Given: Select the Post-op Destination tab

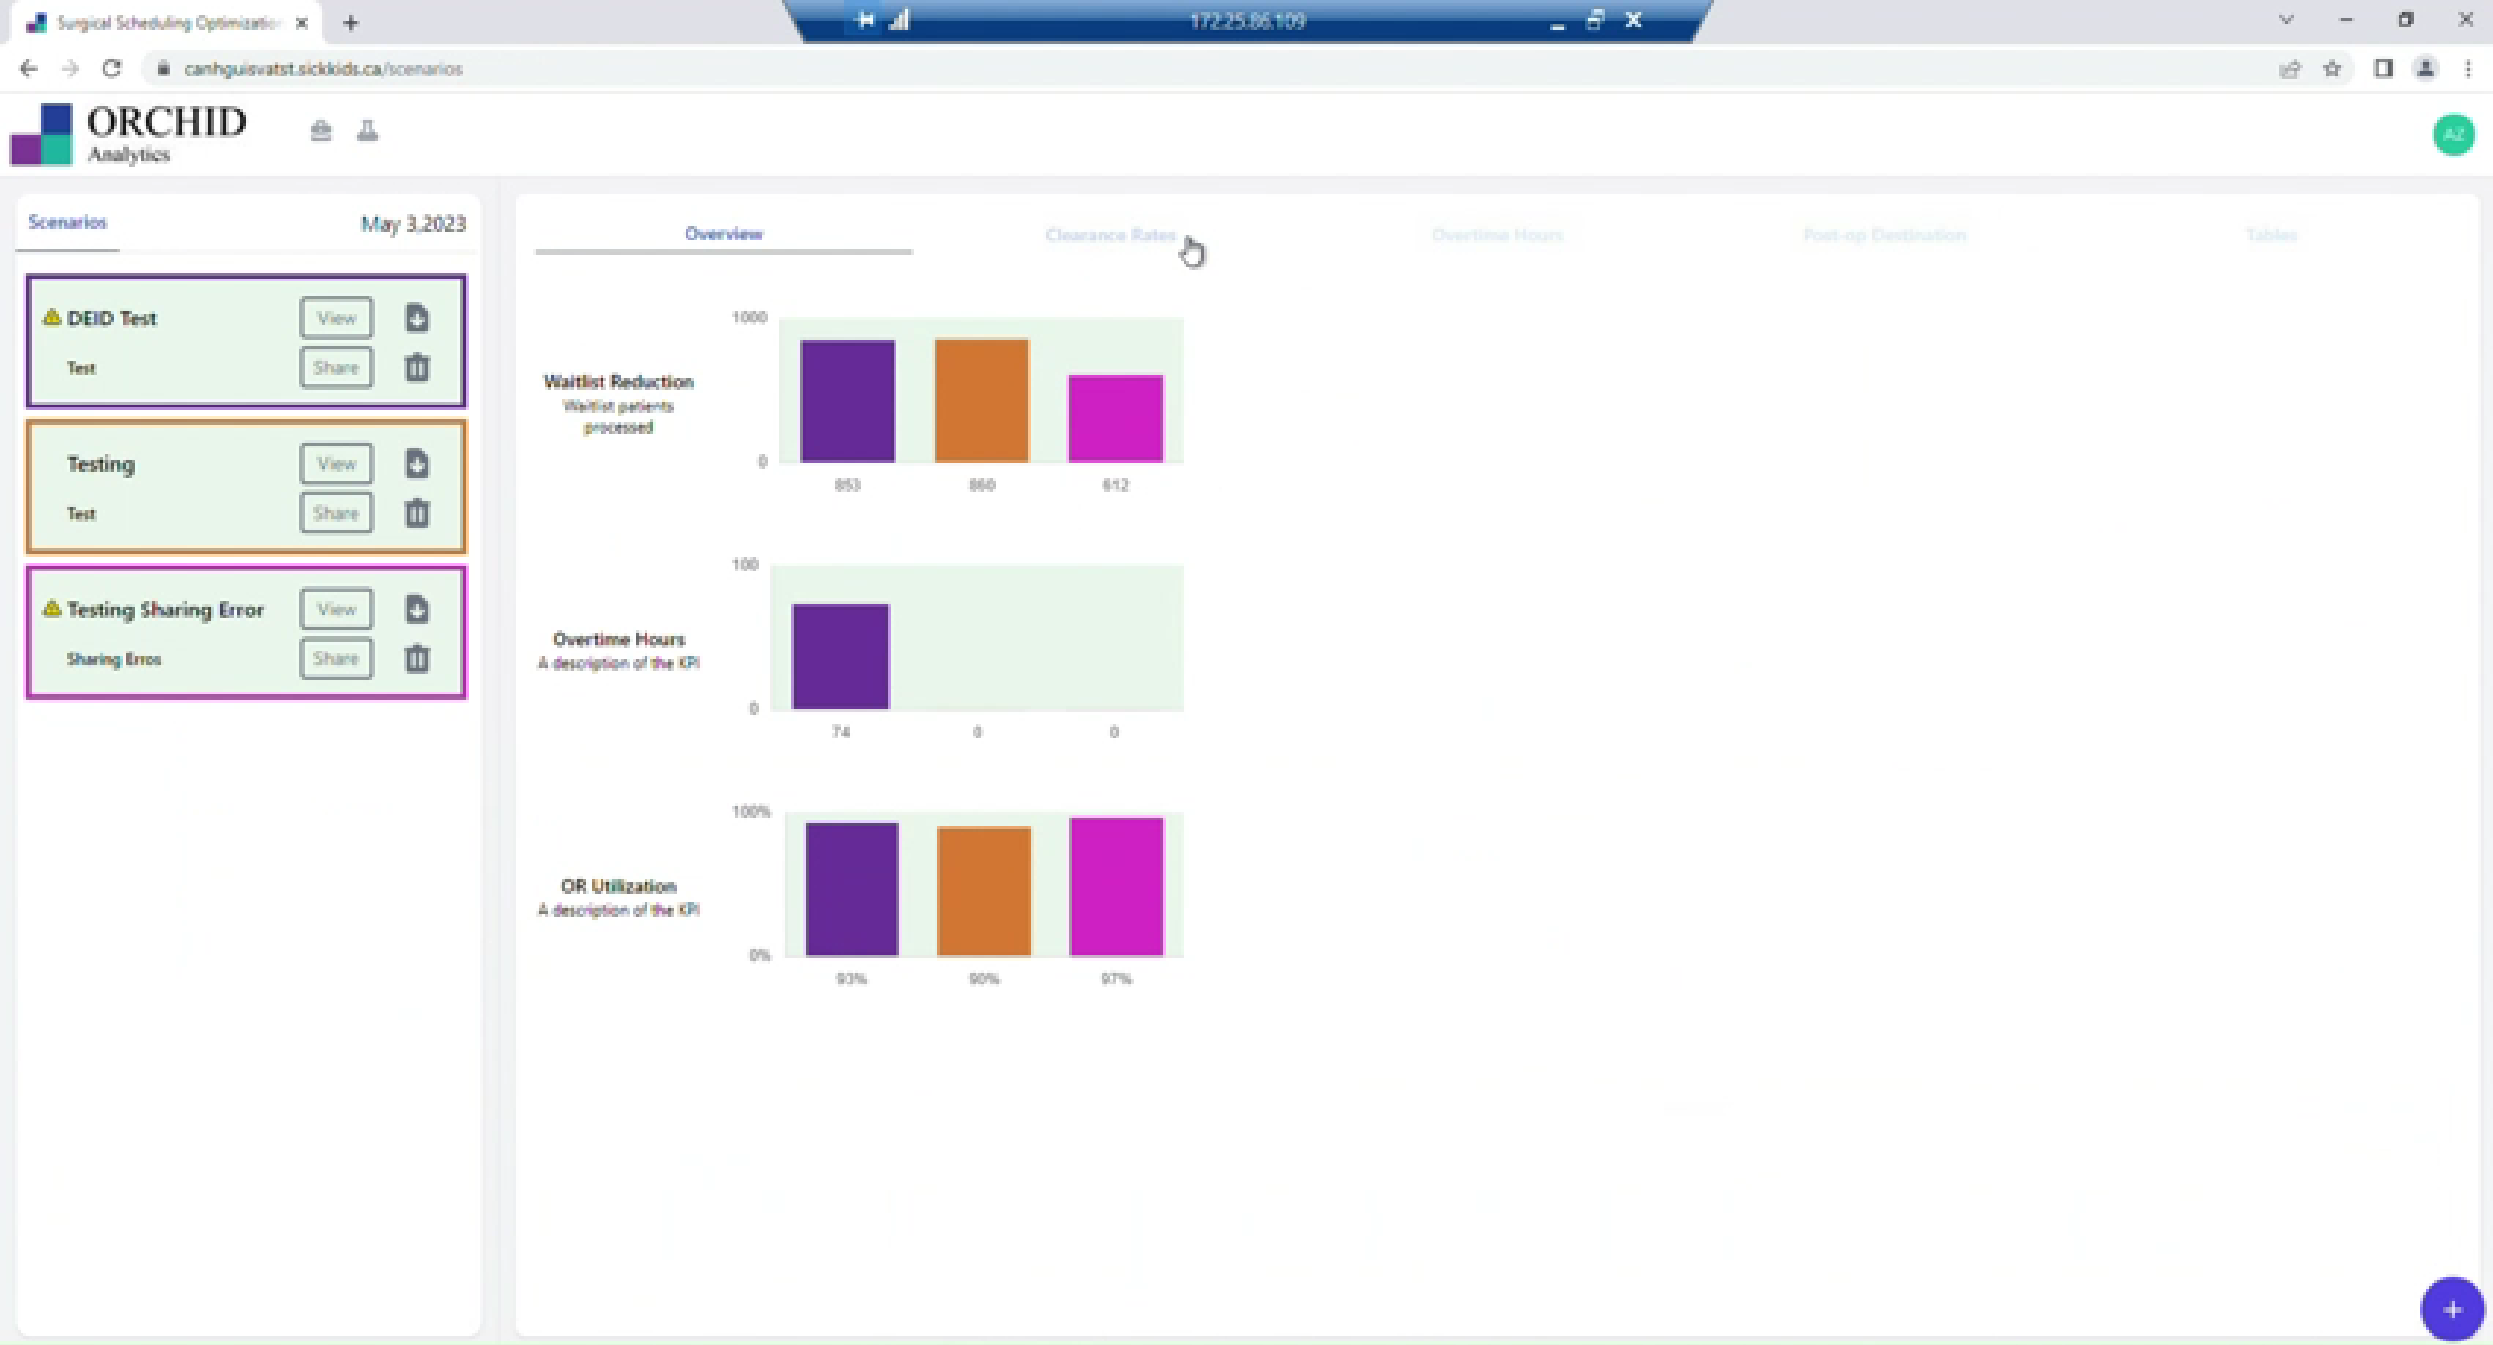Looking at the screenshot, I should 1884,235.
